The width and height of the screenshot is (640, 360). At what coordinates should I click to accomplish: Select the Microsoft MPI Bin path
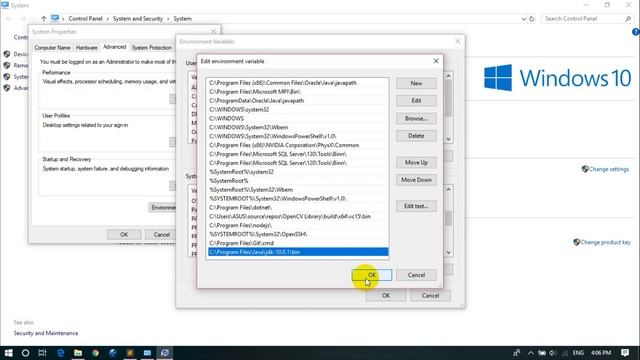pos(298,92)
